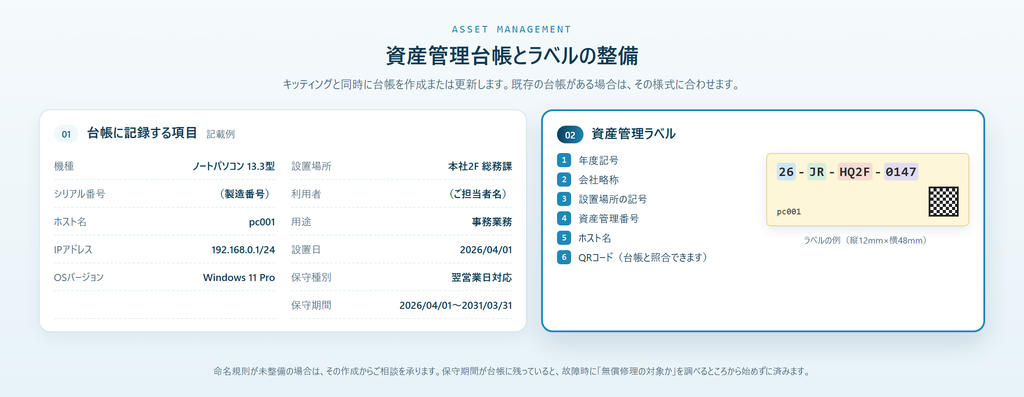Click the value 事務業務

coord(492,222)
